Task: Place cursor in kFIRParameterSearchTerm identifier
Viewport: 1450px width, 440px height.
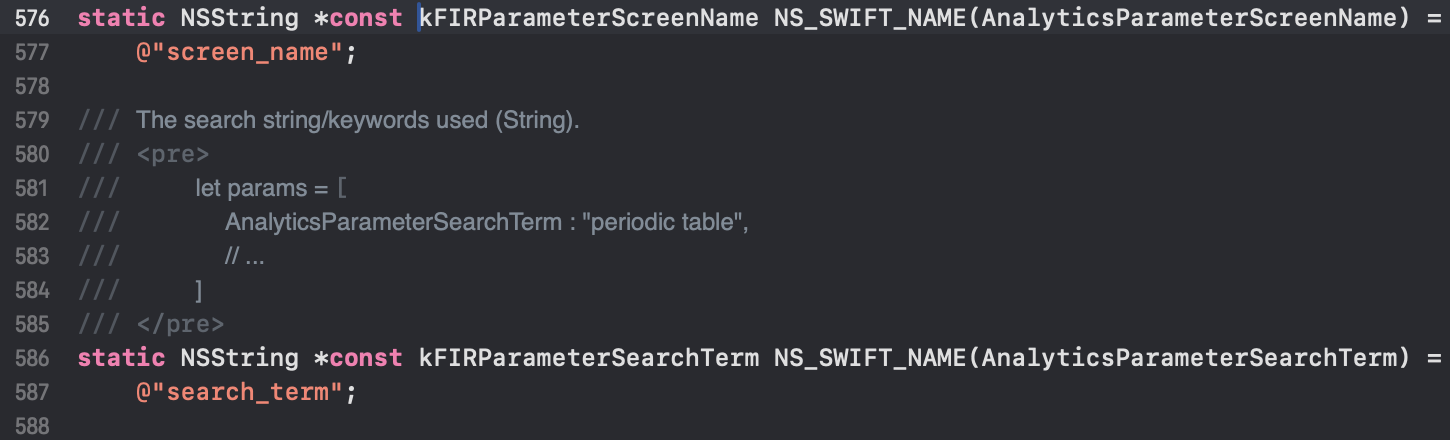Action: click(x=588, y=358)
